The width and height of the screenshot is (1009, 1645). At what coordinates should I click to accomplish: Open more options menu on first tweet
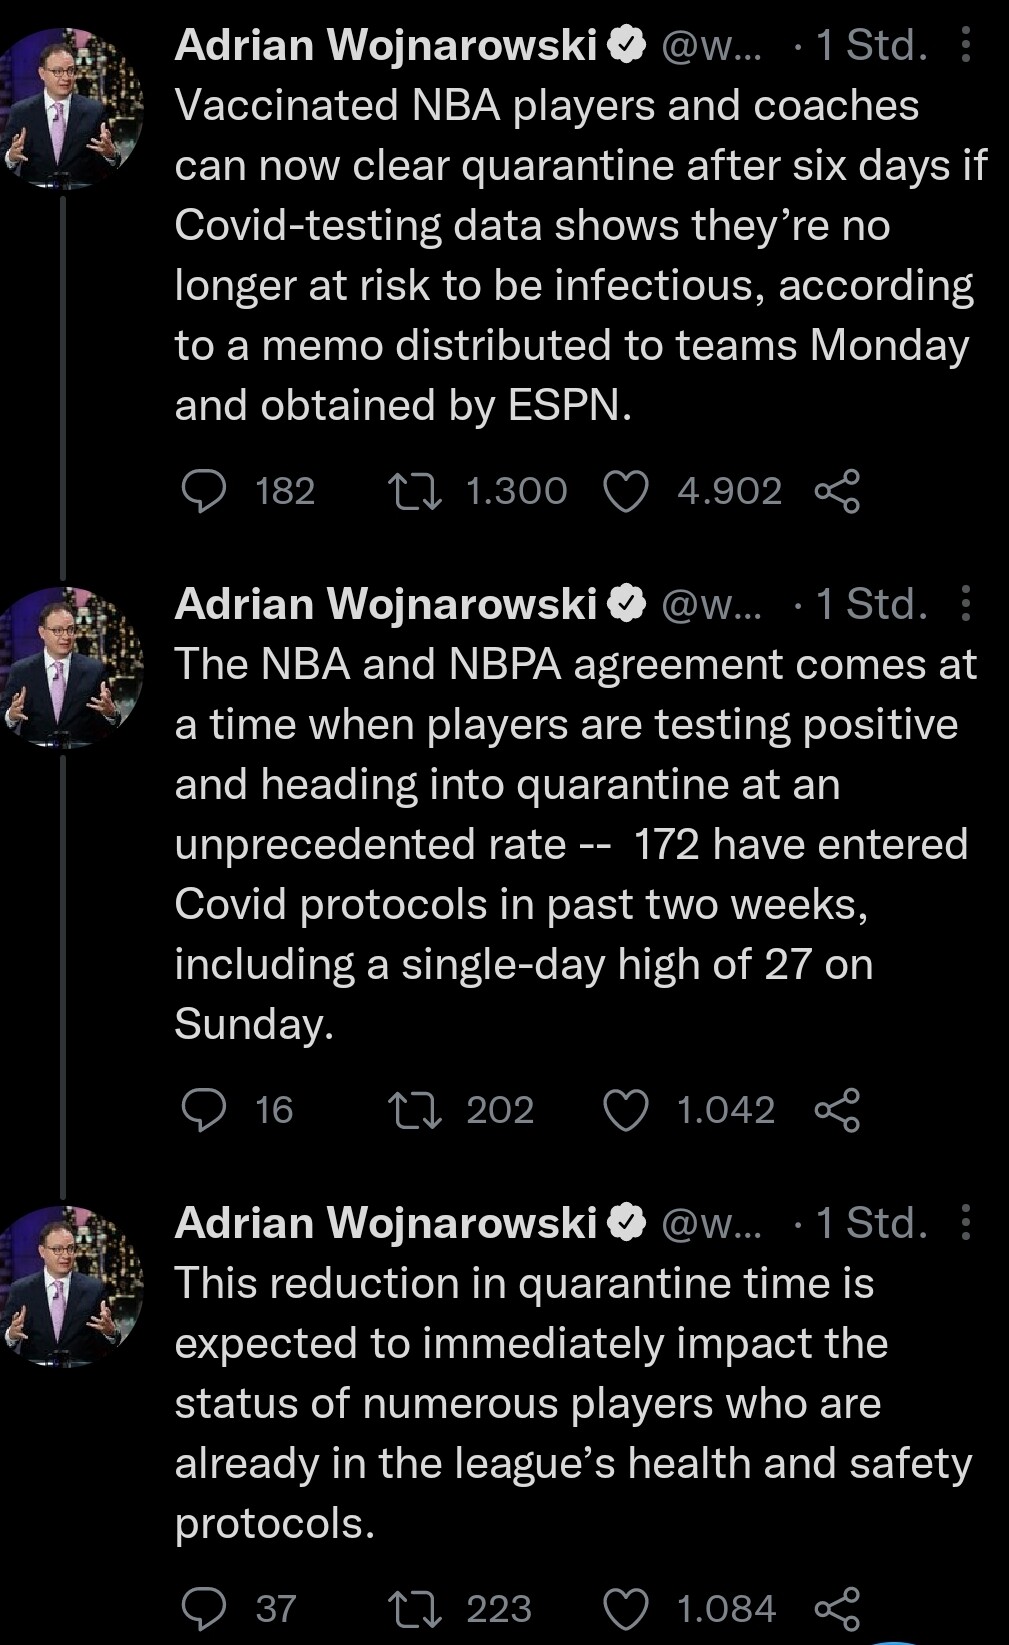(965, 45)
